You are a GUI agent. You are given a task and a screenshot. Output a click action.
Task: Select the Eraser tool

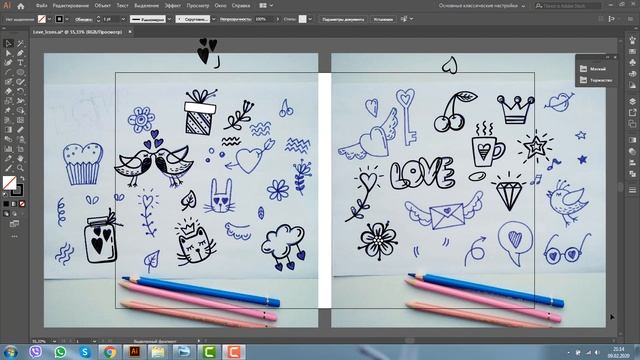[9, 91]
